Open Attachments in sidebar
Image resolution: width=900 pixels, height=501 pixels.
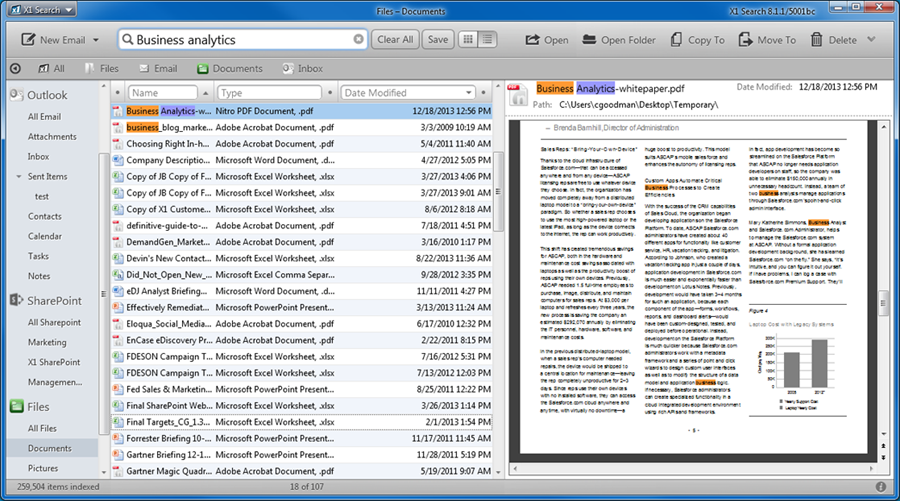click(x=52, y=137)
